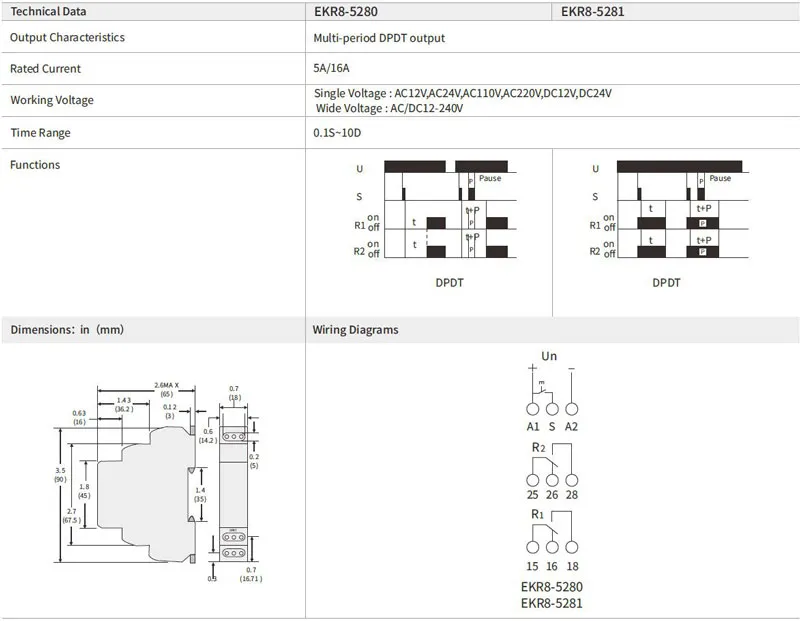
Task: Click terminal 15 circle of relay R1
Action: pos(532,547)
